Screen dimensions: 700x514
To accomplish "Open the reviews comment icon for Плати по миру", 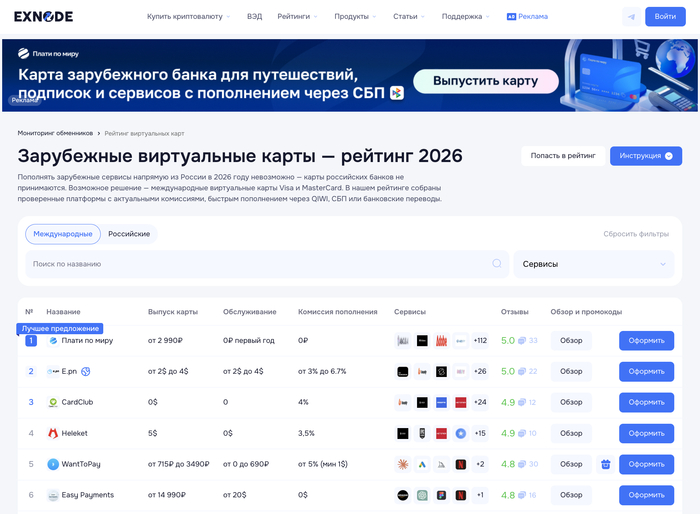I will point(522,341).
